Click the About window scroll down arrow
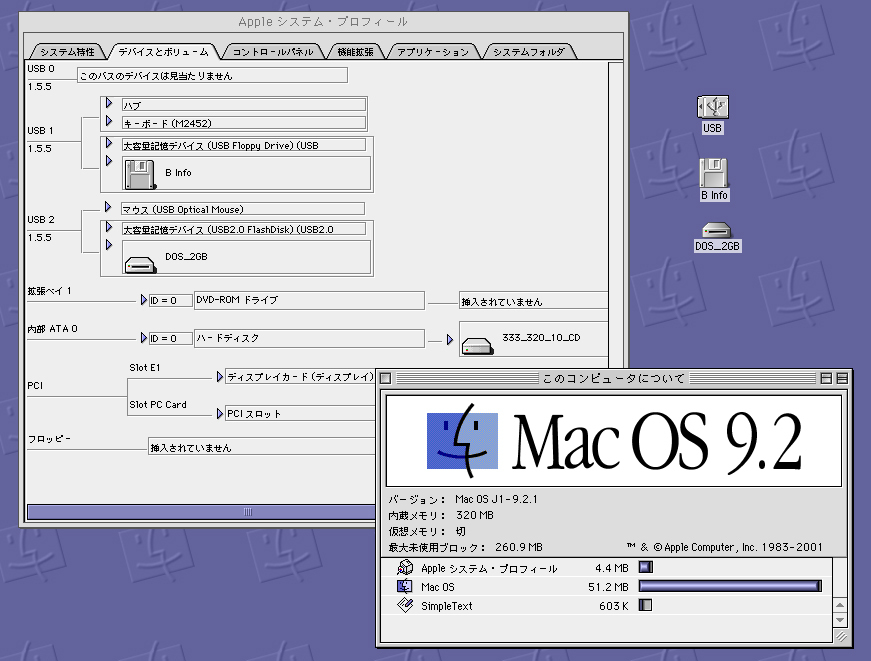This screenshot has height=661, width=871. (840, 620)
